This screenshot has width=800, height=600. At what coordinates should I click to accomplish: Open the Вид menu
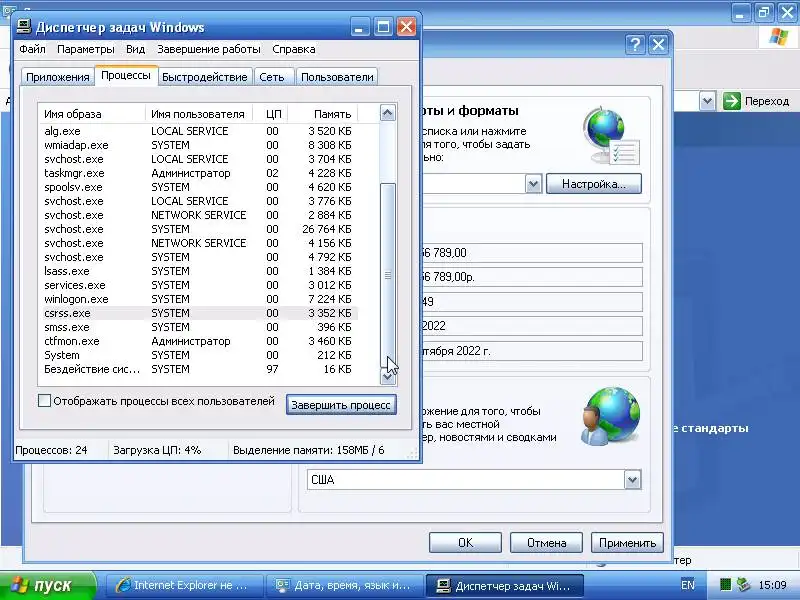click(x=135, y=49)
